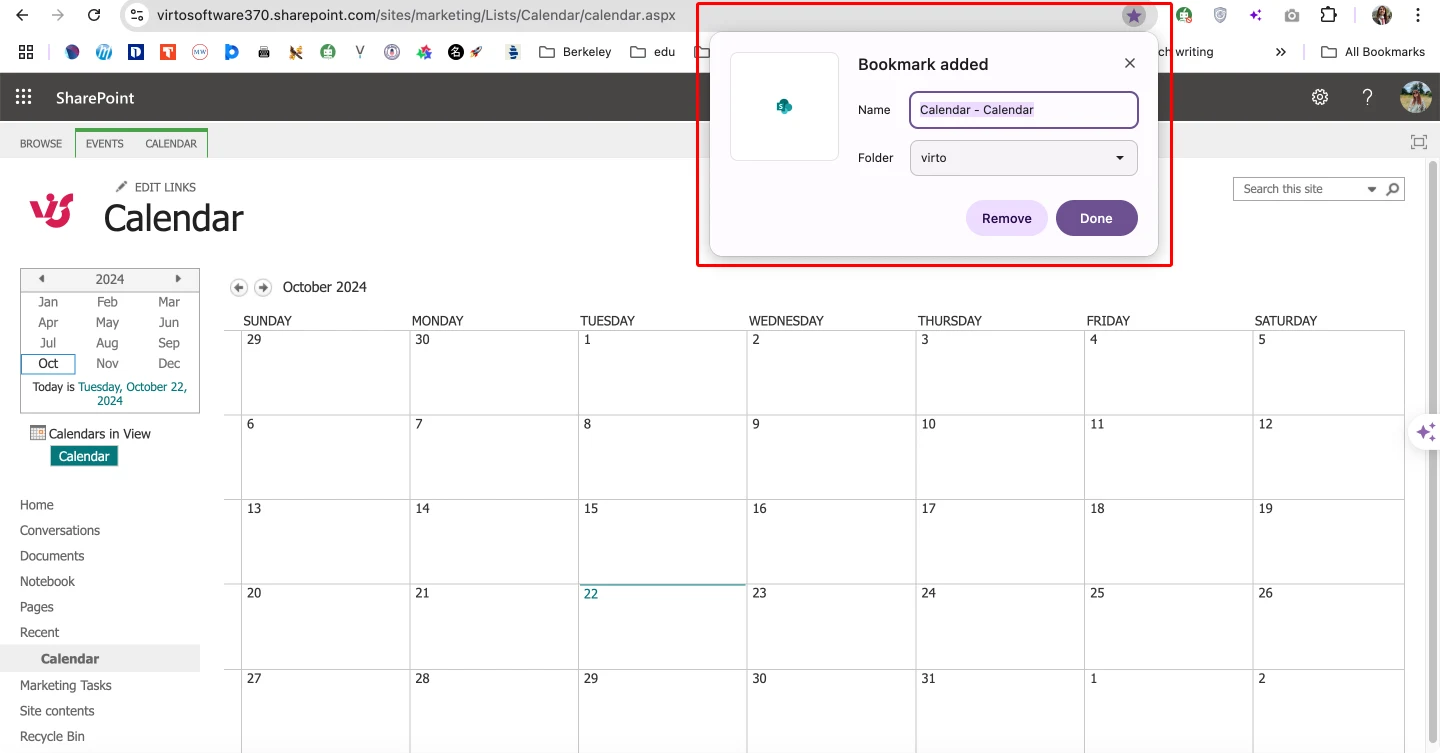Image resolution: width=1440 pixels, height=753 pixels.
Task: Open the printer bookmark icon
Action: click(x=264, y=52)
